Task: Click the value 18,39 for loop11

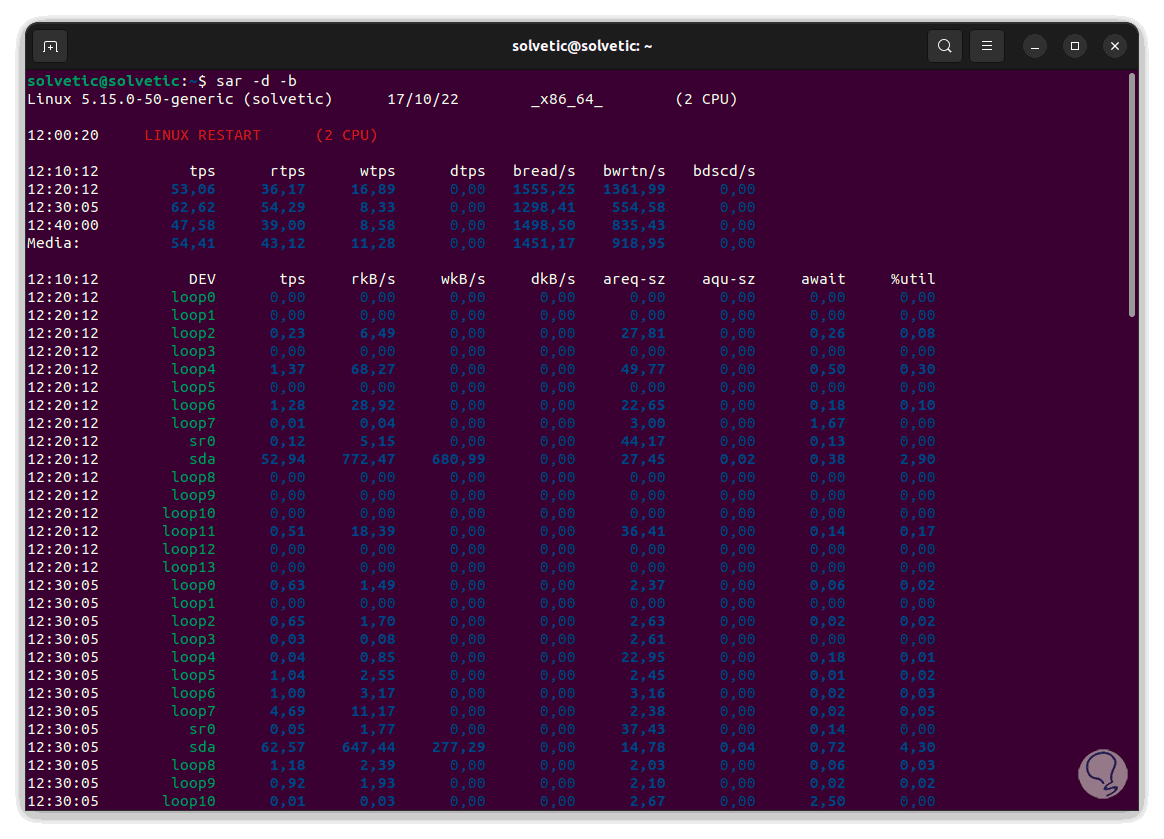Action: pos(373,532)
